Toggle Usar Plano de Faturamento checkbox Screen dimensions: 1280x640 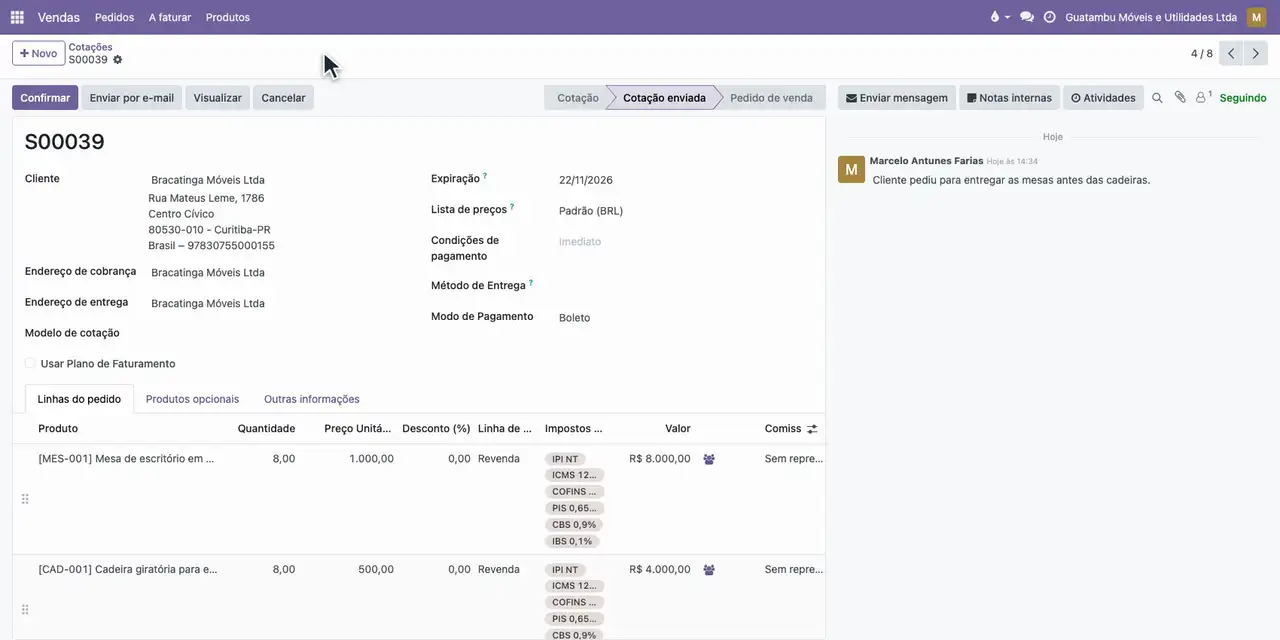[30, 364]
